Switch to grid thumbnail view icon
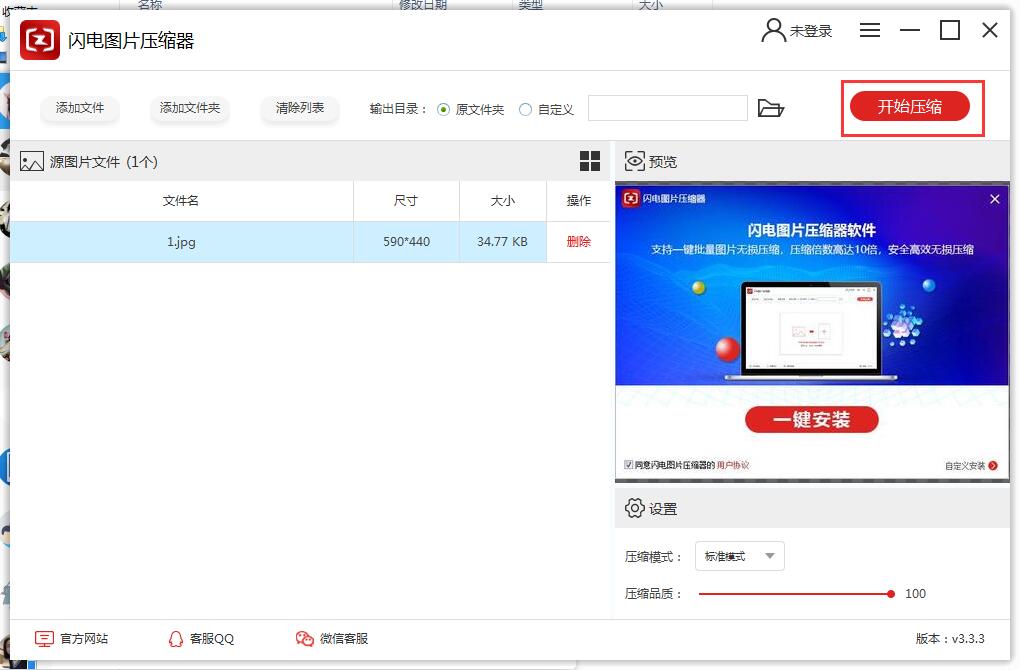The height and width of the screenshot is (670, 1020). click(590, 161)
